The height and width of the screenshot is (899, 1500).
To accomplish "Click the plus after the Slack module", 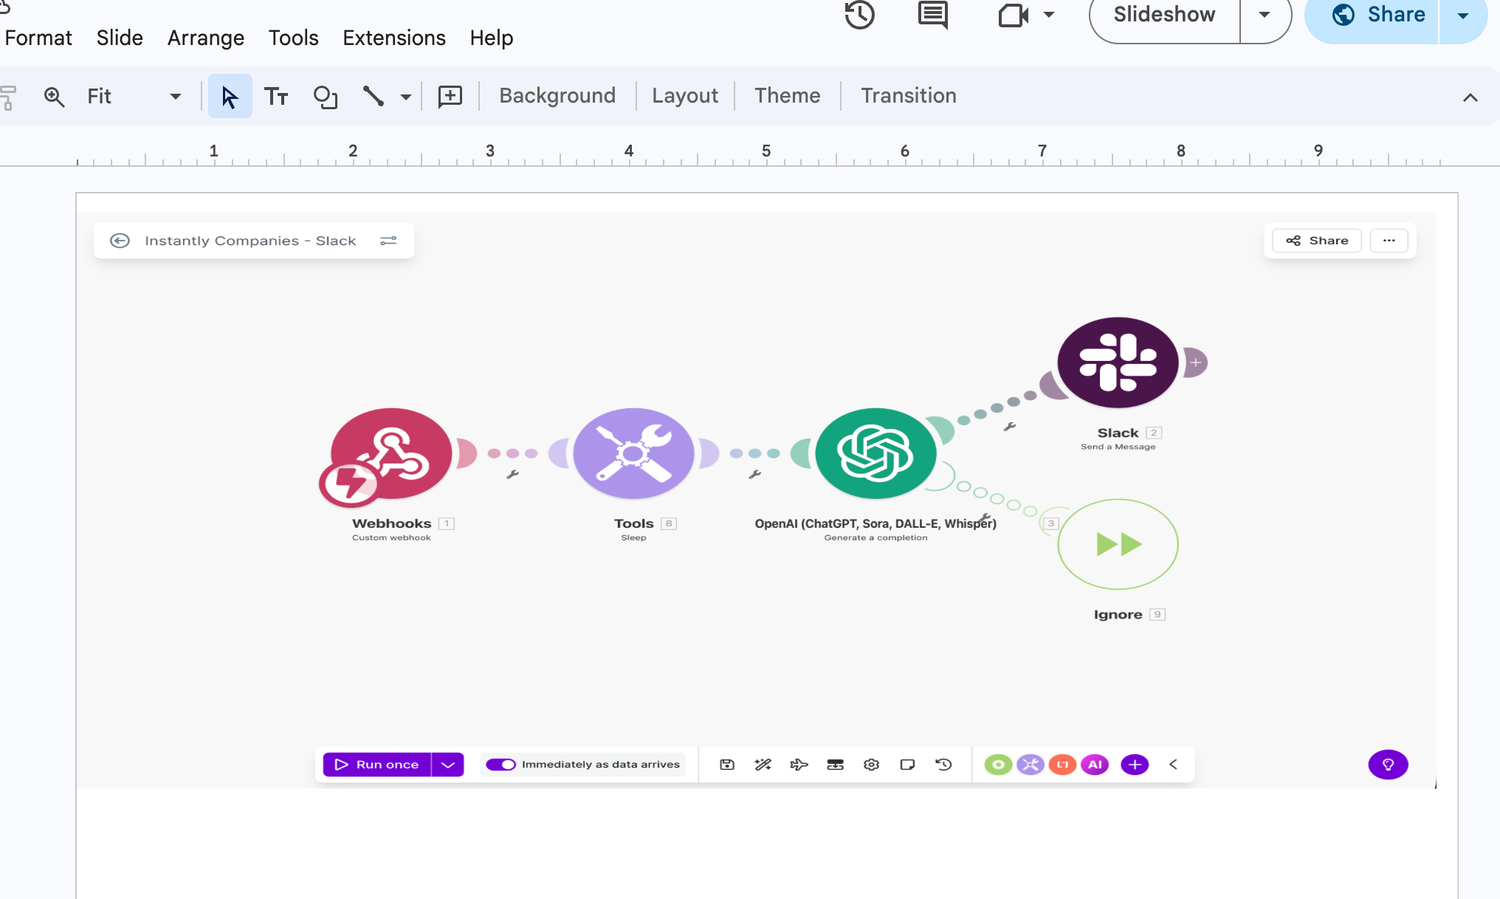I will (x=1195, y=362).
